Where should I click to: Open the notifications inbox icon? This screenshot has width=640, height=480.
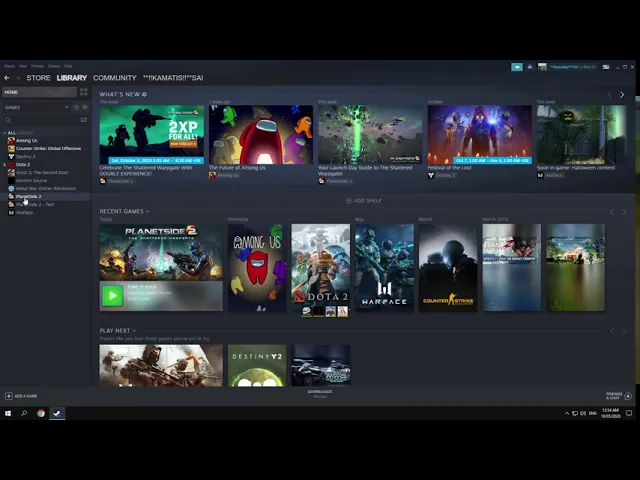point(530,67)
